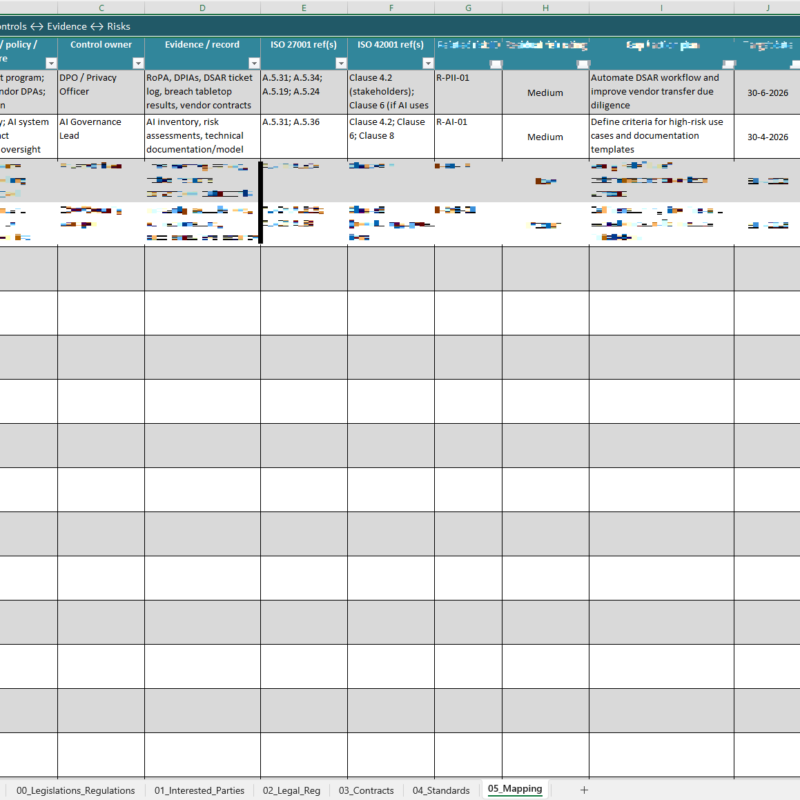
Task: Open the Gap / action plan column filter
Action: [729, 62]
